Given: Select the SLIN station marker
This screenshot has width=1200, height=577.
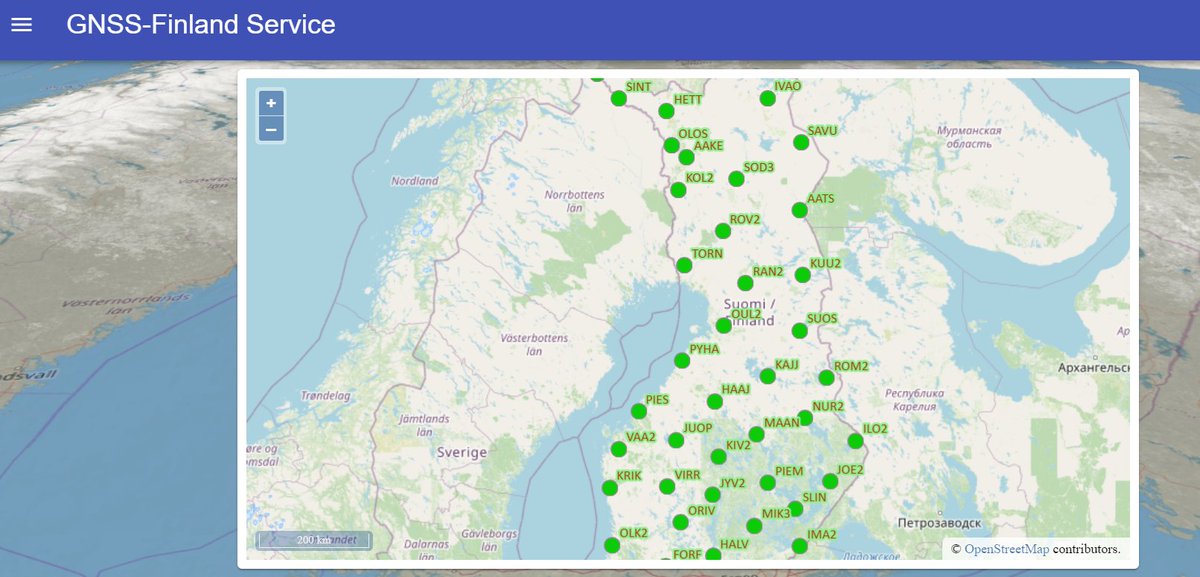Looking at the screenshot, I should click(x=795, y=509).
